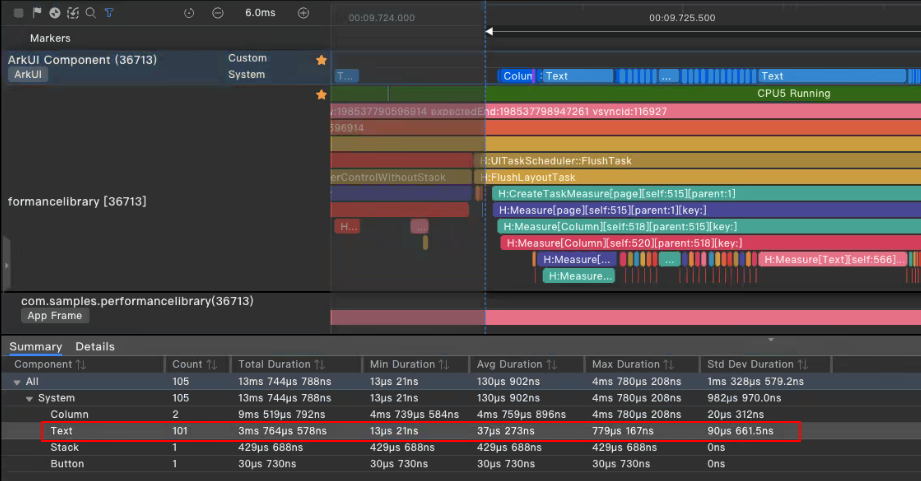Select the Summary tab
The image size is (921, 481).
[35, 347]
